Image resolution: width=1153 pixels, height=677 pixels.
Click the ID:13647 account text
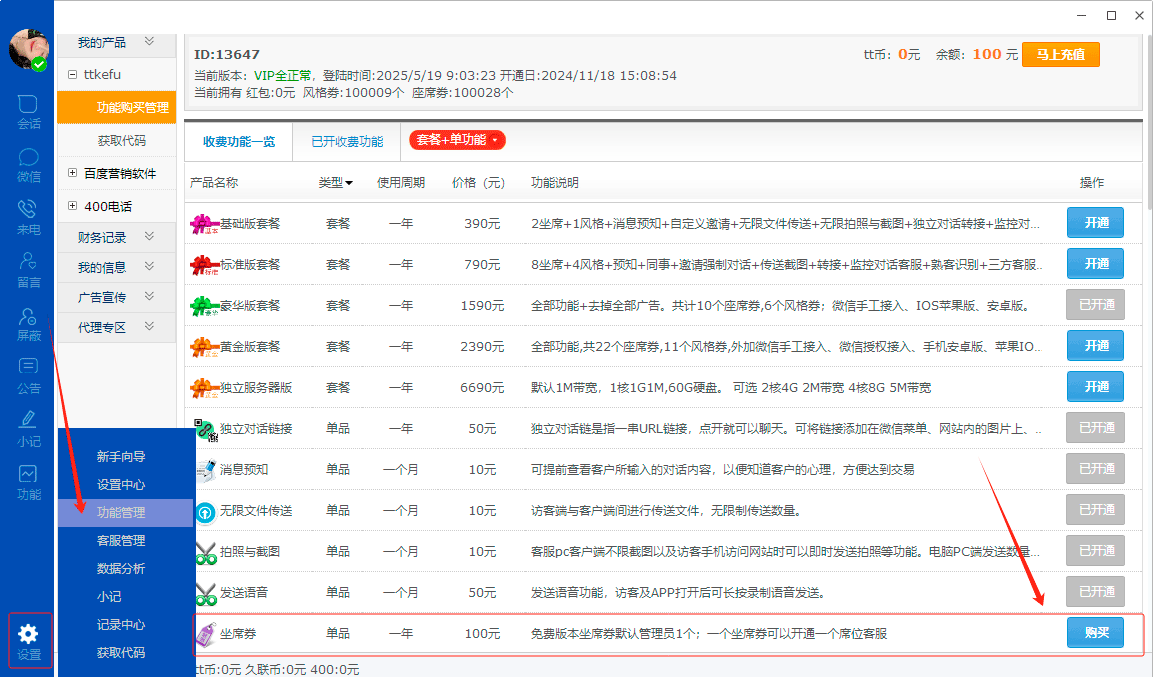click(x=226, y=54)
